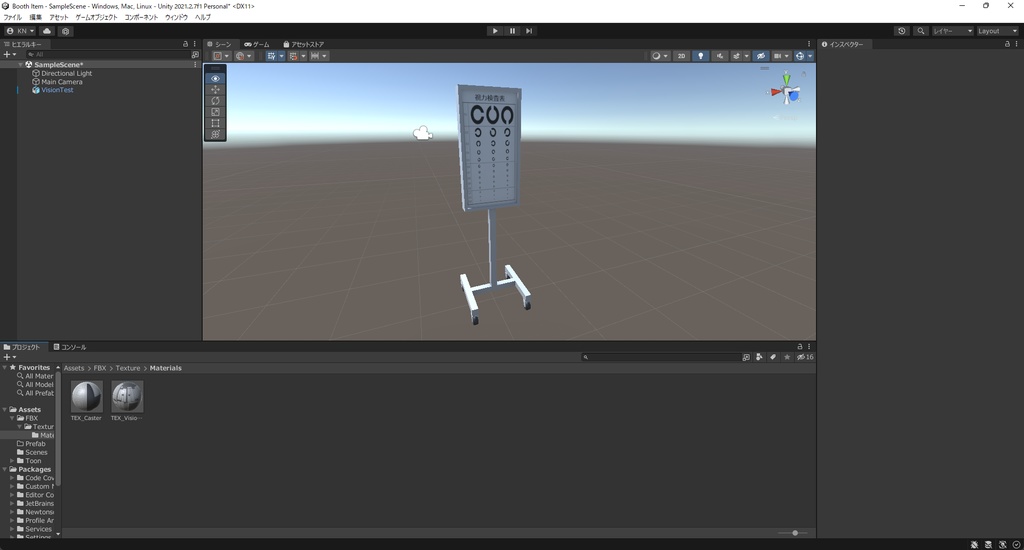Open the Project panel three-dot menu
1024x550 pixels.
pyautogui.click(x=808, y=347)
